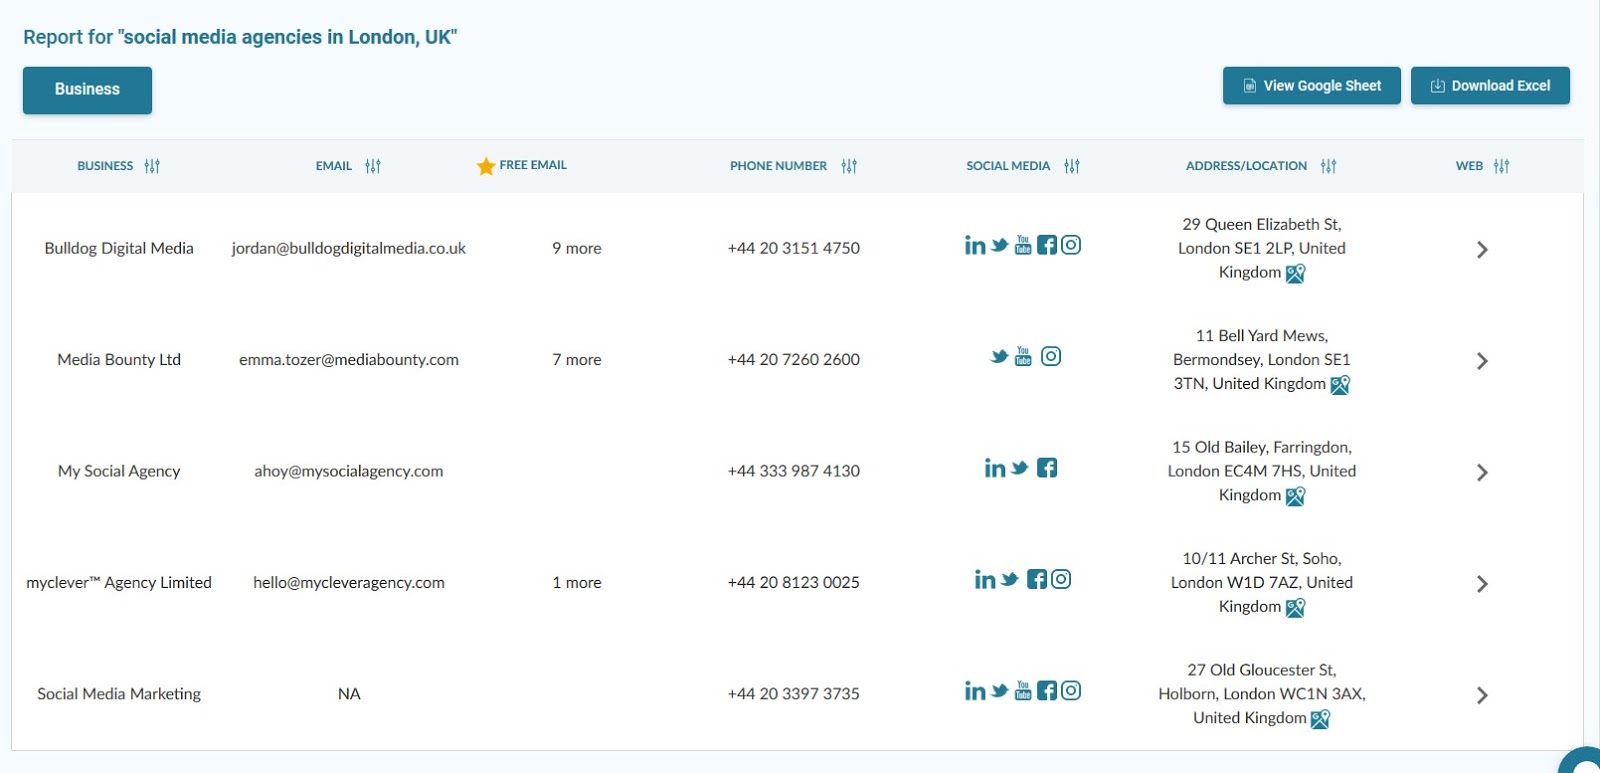Image resolution: width=1600 pixels, height=773 pixels.
Task: Click email jordan@bulldogdigitalmedia.co.uk
Action: tap(349, 248)
